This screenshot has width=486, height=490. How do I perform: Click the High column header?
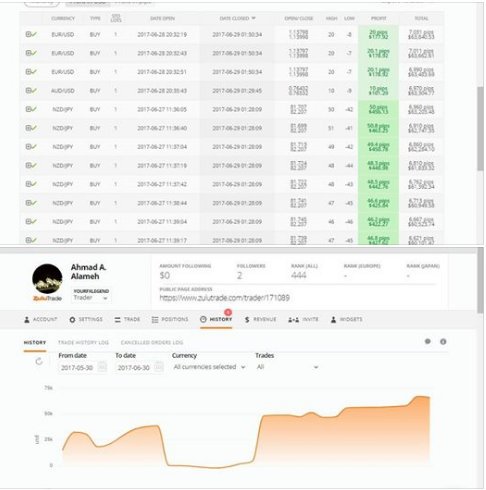pyautogui.click(x=331, y=18)
